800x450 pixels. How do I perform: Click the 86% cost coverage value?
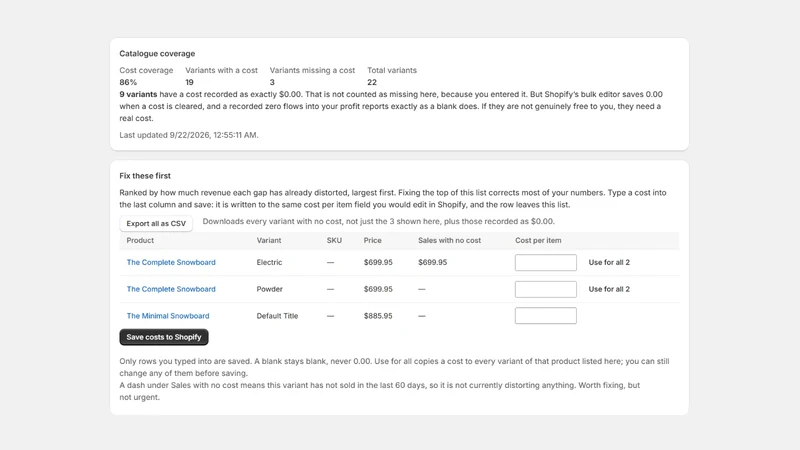click(x=128, y=82)
